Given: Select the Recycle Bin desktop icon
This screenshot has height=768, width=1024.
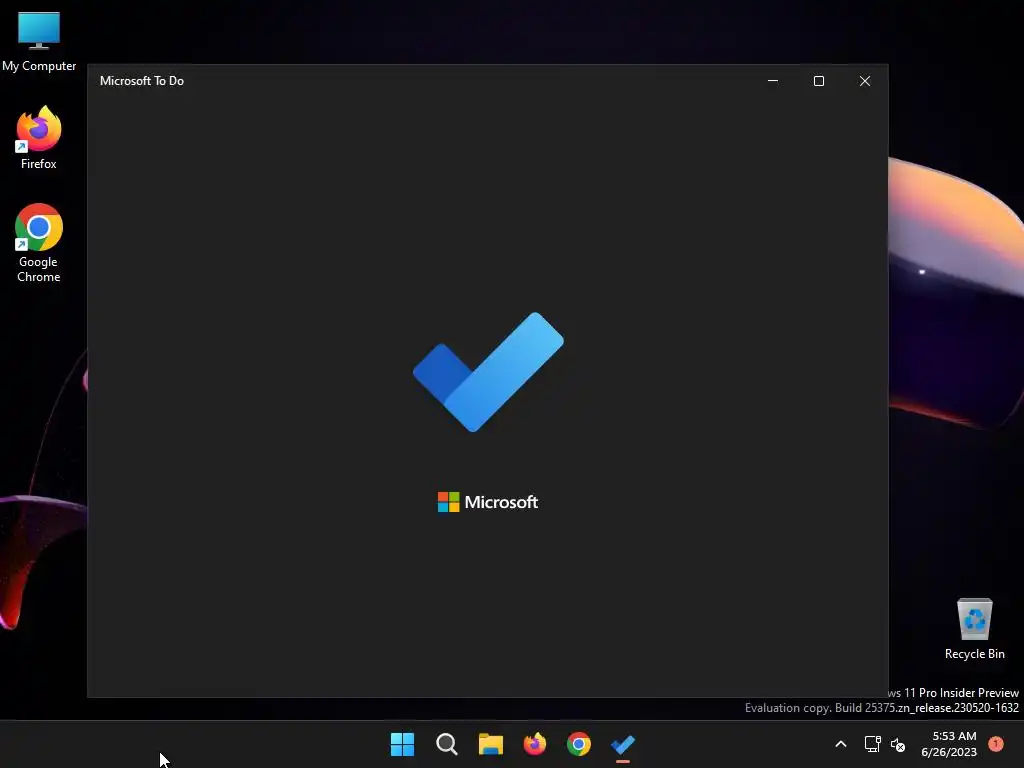Looking at the screenshot, I should (974, 629).
